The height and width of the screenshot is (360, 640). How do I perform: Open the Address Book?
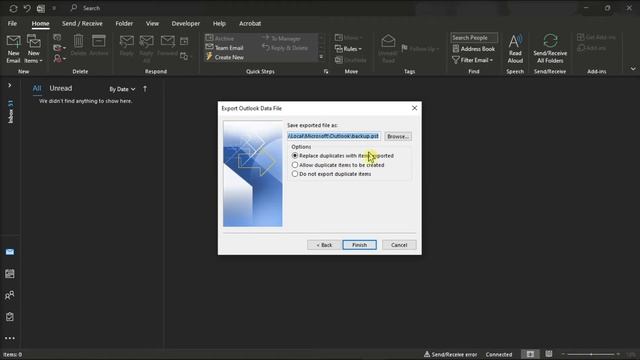click(x=473, y=49)
